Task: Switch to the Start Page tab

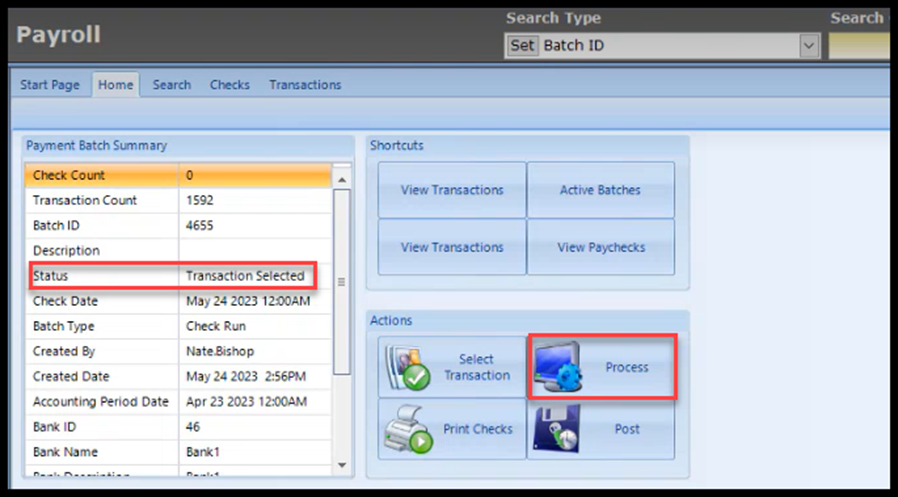Action: tap(50, 85)
